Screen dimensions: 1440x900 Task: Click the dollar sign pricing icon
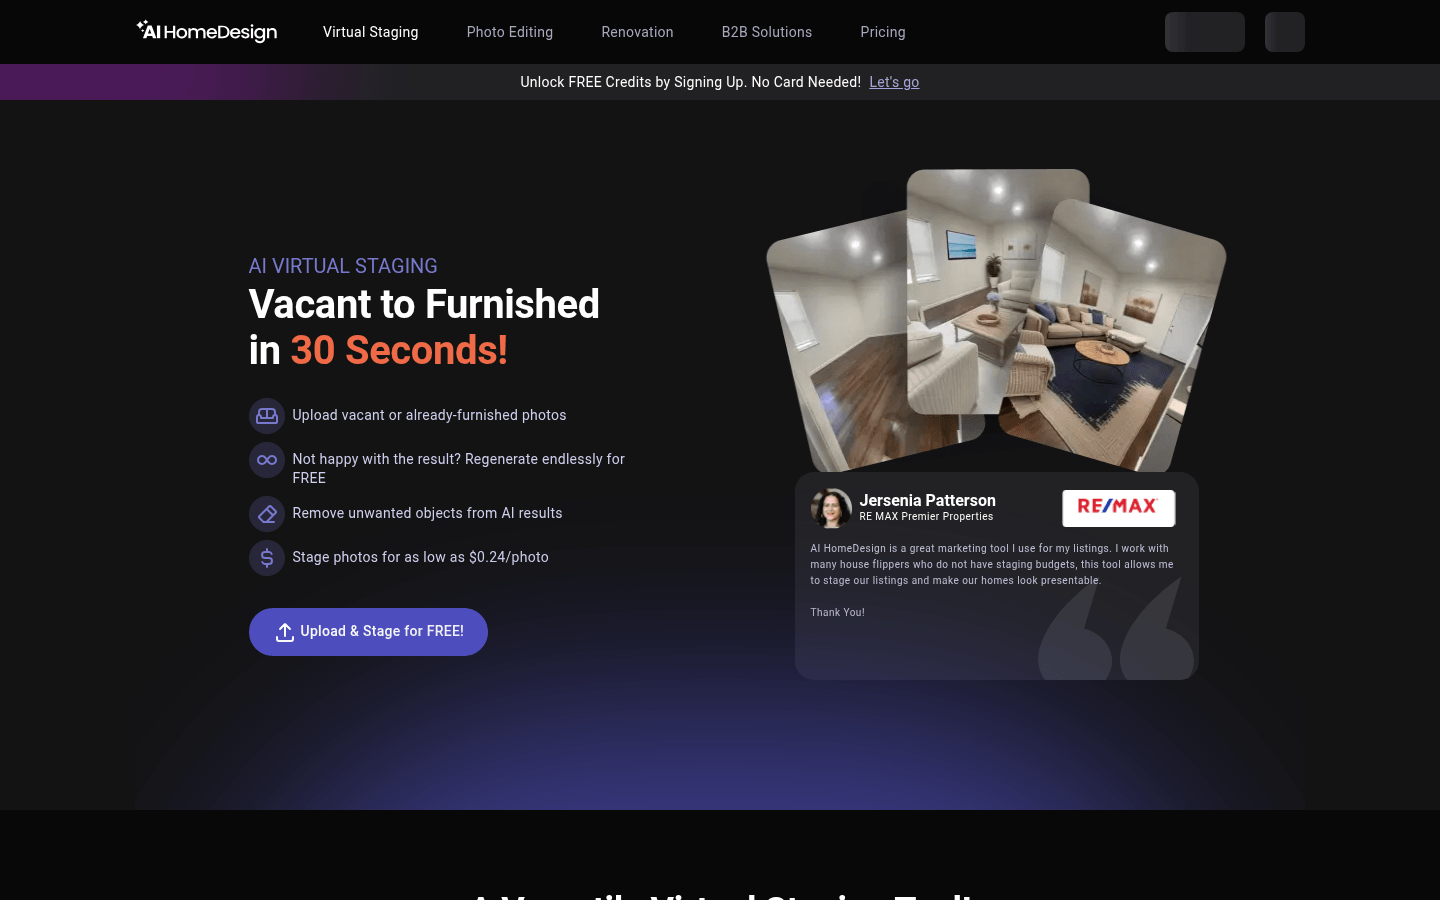(267, 558)
